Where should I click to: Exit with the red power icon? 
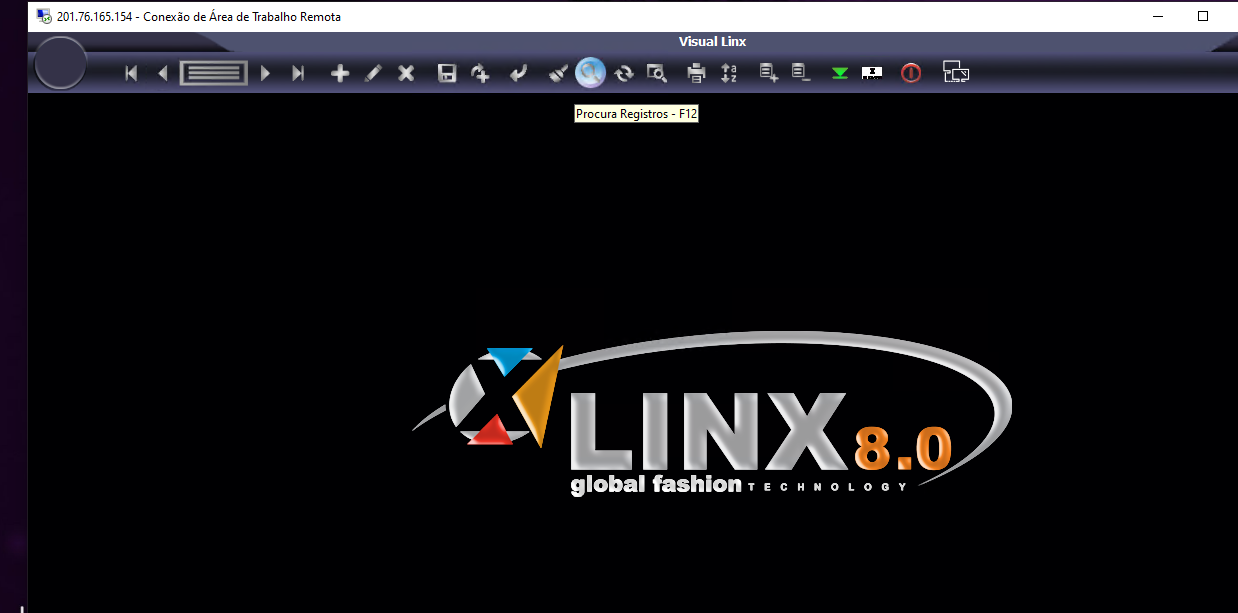[x=910, y=73]
